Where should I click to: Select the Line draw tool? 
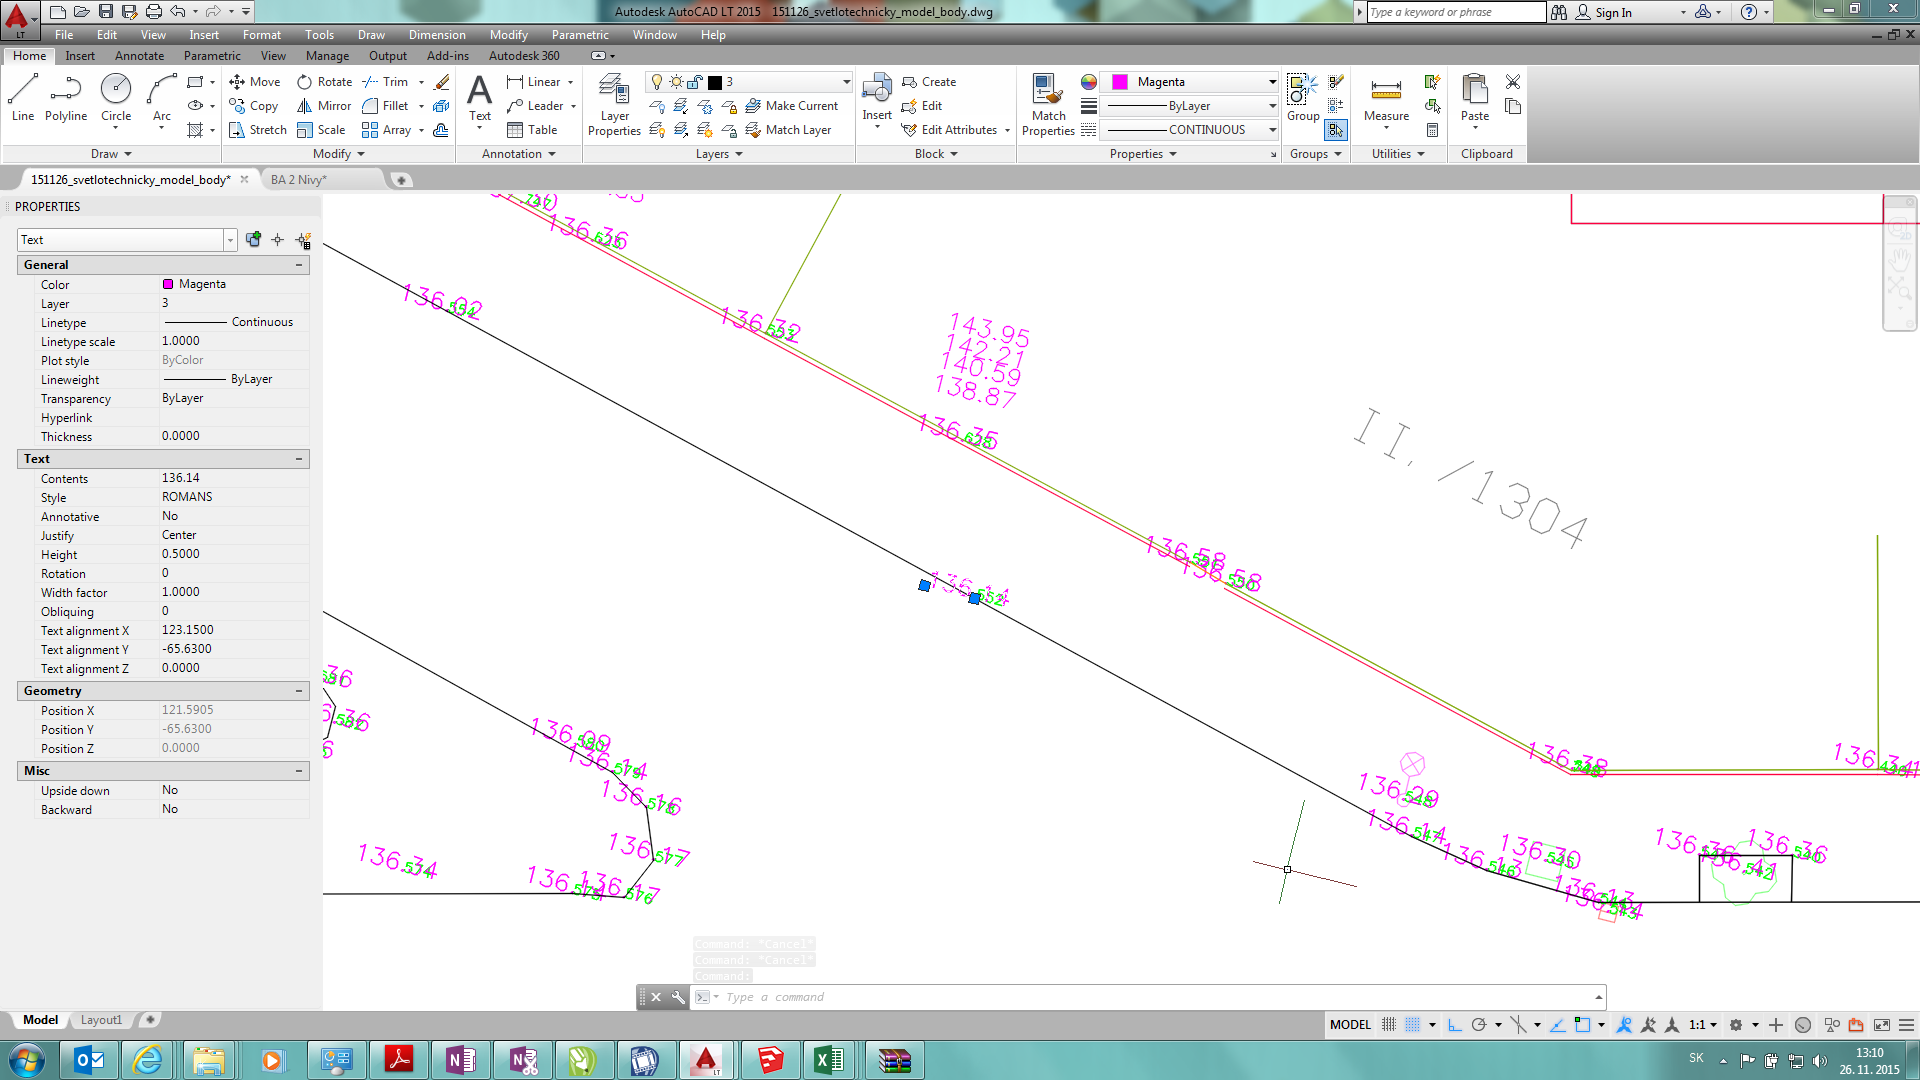tap(23, 98)
